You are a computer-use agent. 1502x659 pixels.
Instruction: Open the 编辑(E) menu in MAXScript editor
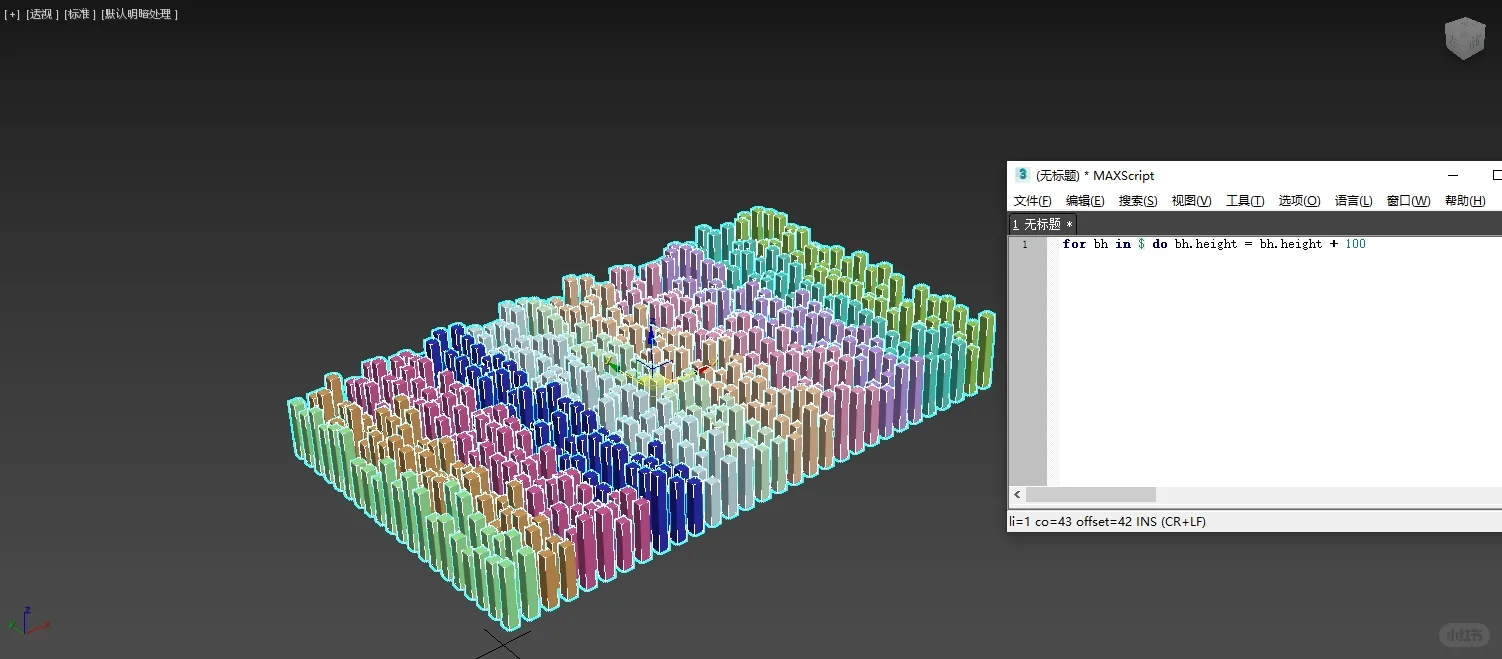coord(1084,200)
